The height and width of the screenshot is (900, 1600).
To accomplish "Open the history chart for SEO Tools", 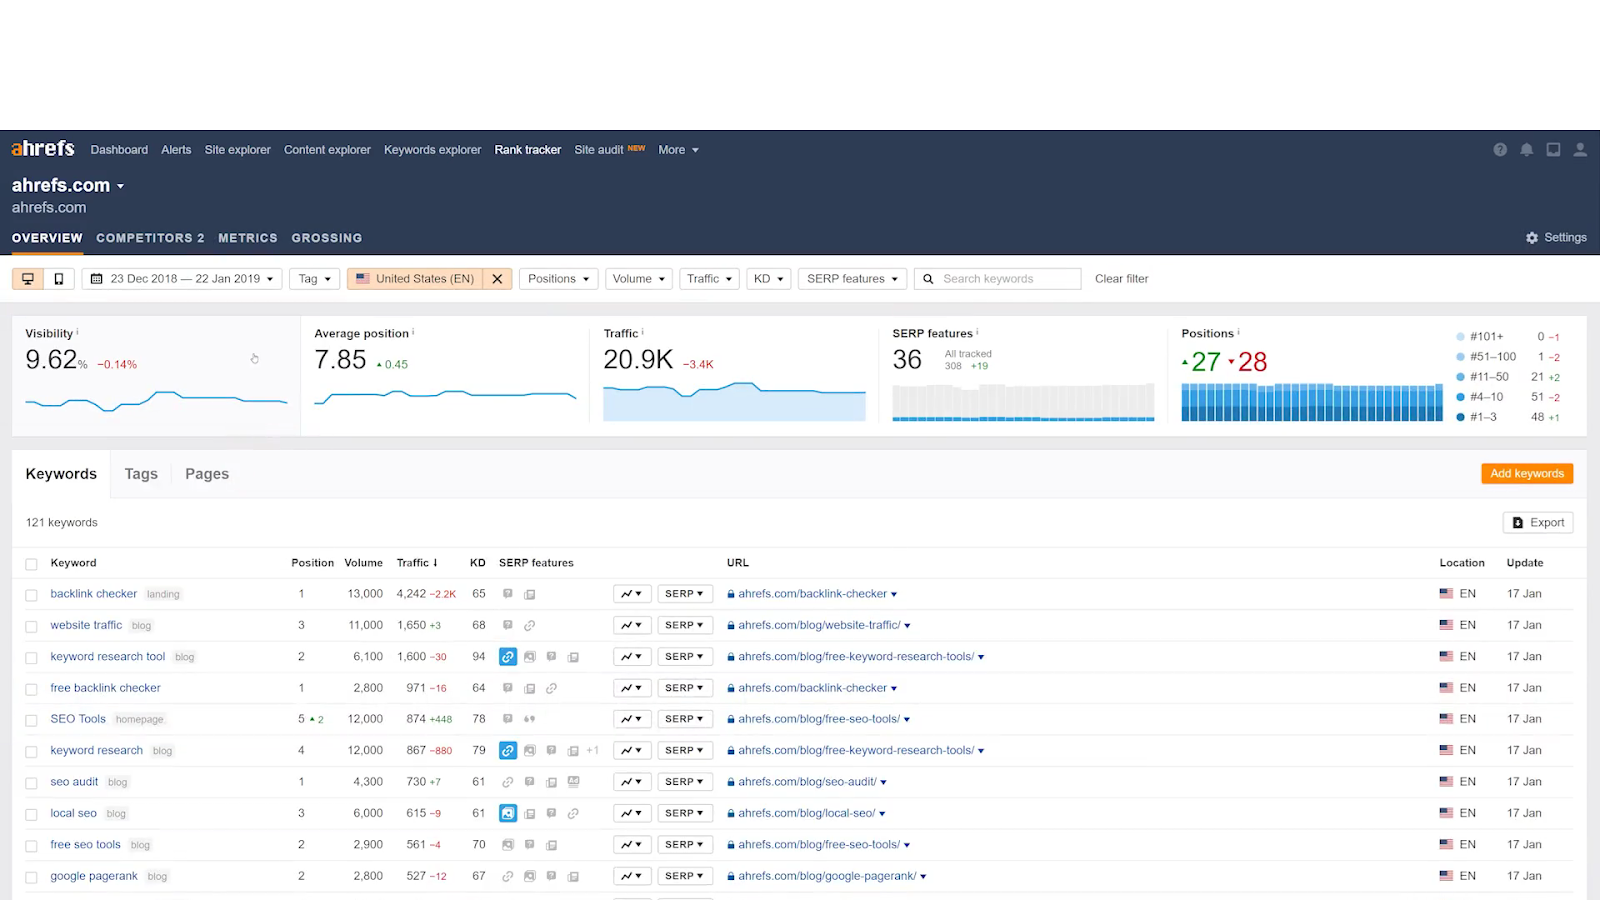I will click(x=632, y=719).
